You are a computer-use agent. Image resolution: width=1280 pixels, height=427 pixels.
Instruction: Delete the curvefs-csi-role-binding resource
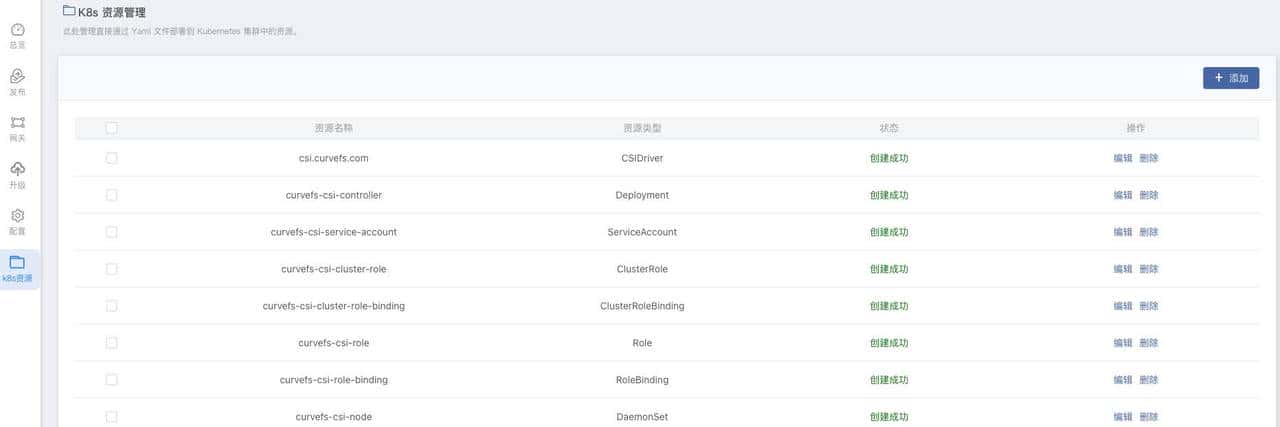(x=1149, y=380)
